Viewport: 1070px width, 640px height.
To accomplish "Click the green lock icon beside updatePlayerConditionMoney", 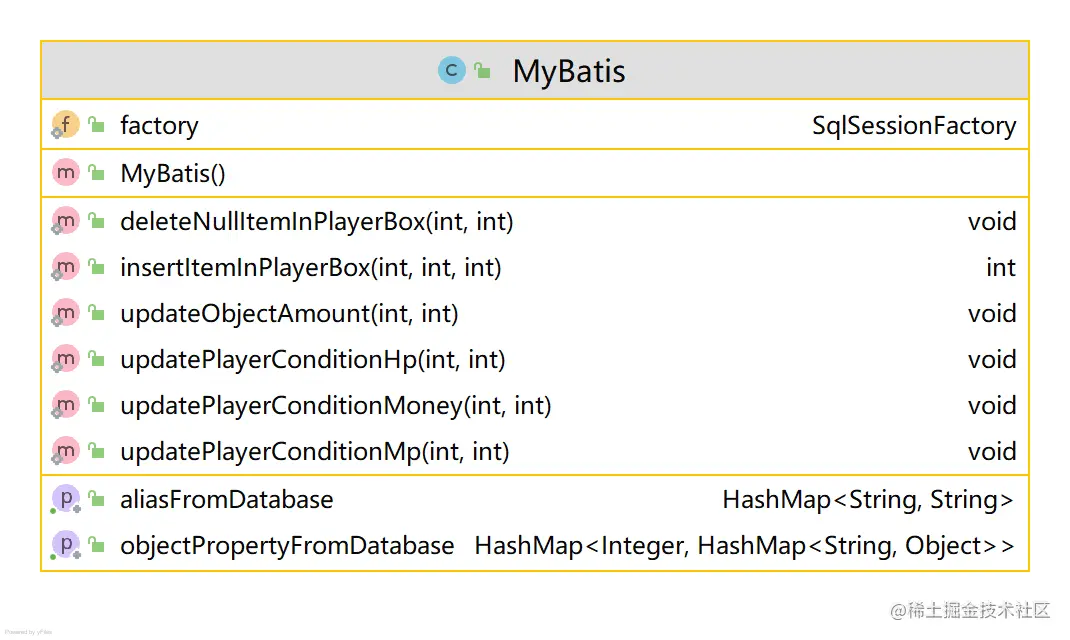I will 96,405.
